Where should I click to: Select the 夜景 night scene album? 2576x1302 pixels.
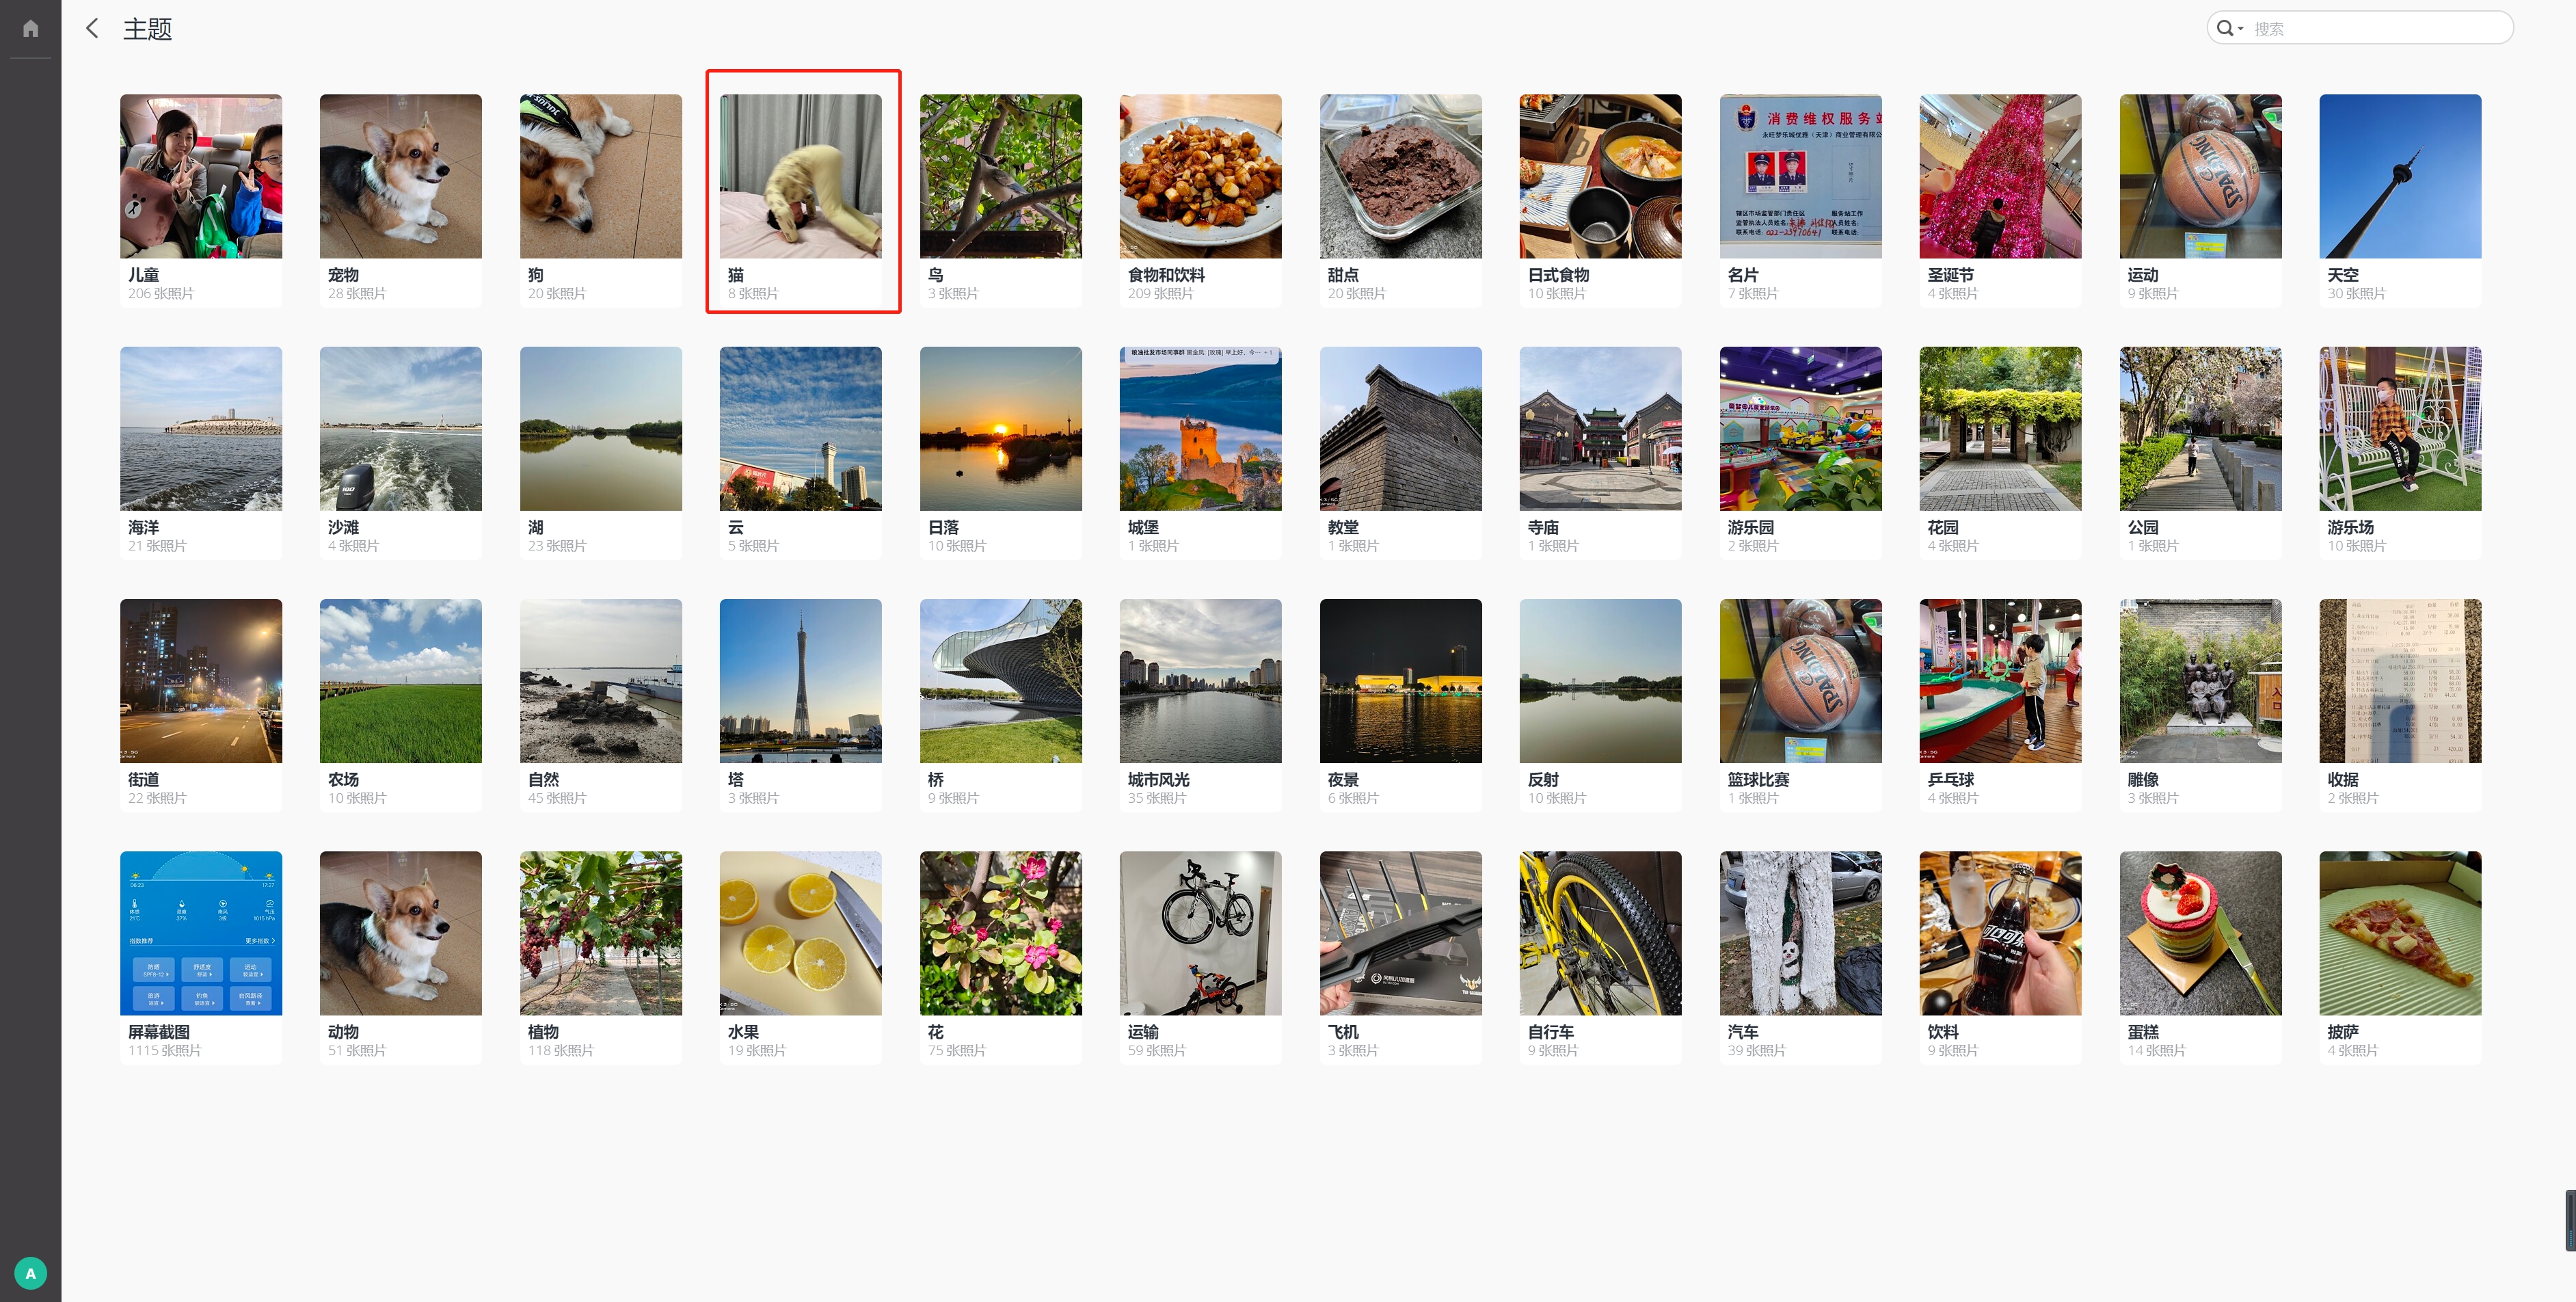point(1400,704)
